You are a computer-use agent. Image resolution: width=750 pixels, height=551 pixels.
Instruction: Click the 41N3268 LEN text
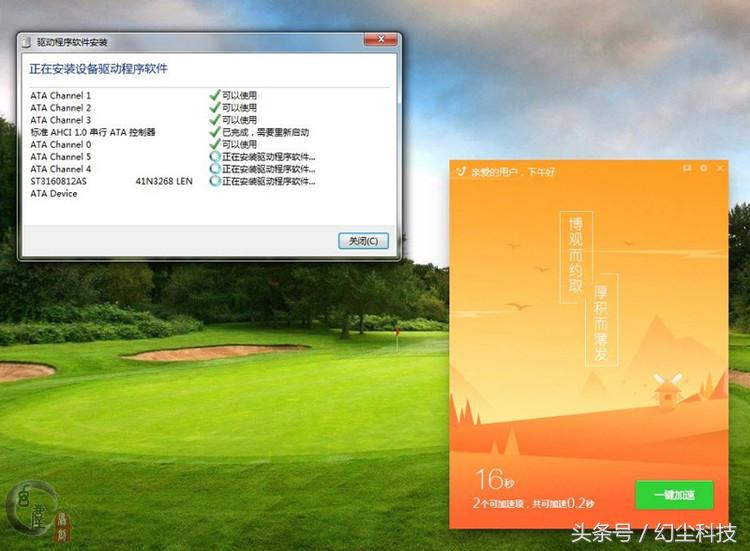click(x=164, y=181)
